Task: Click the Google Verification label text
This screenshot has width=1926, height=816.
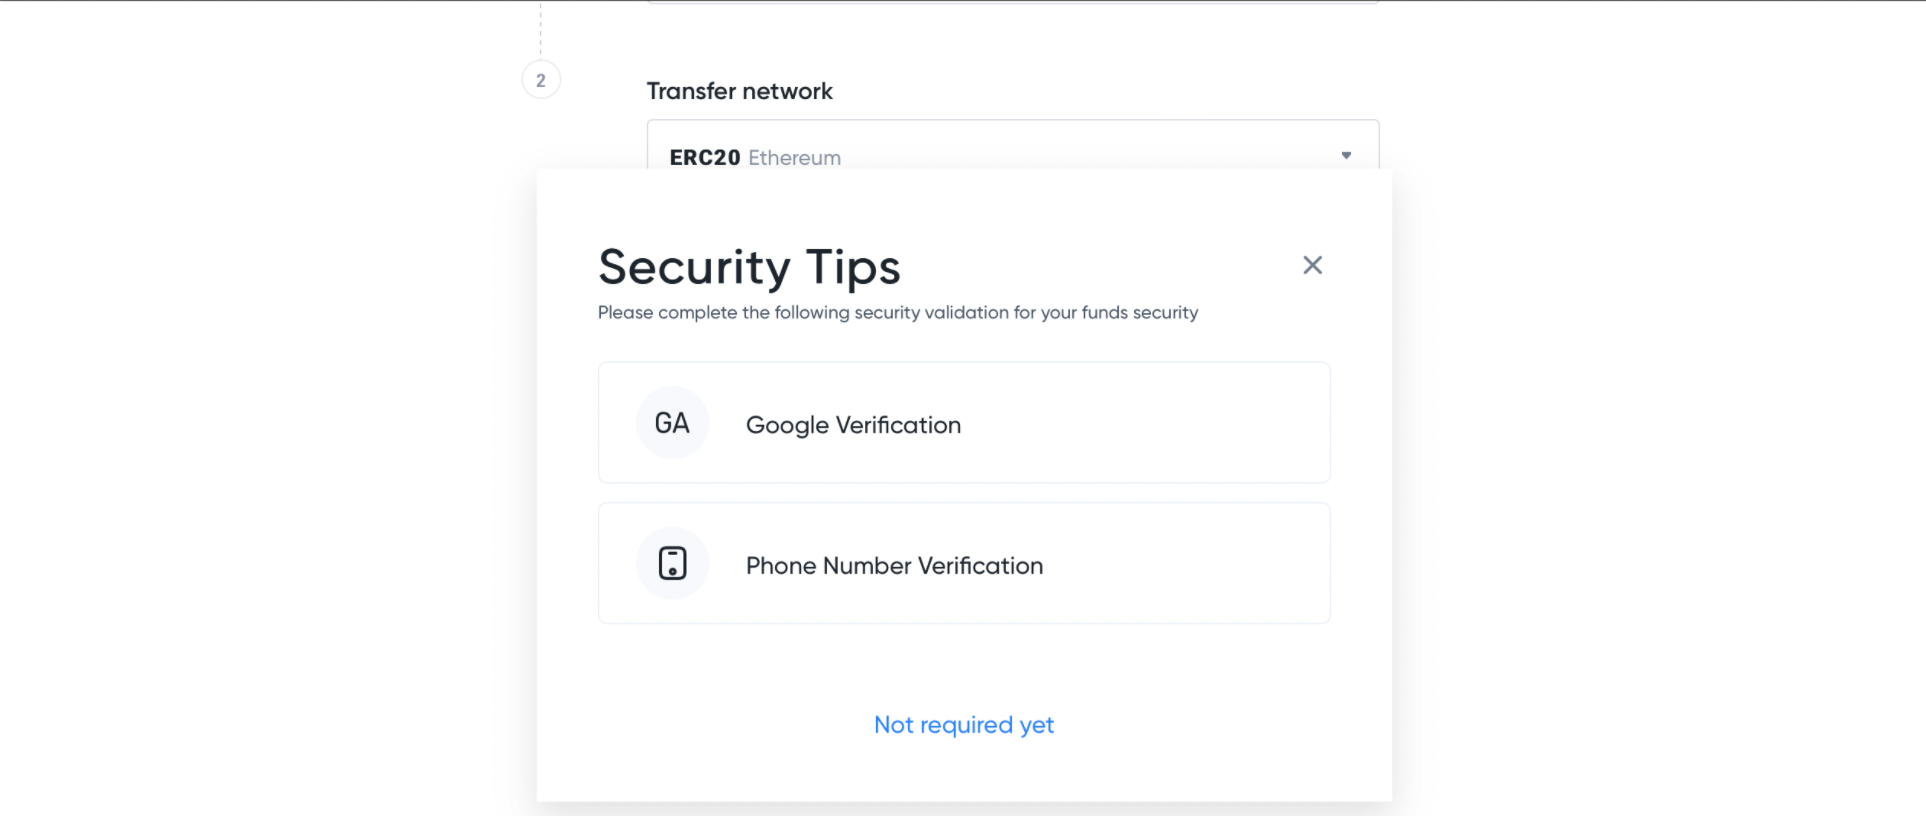Action: pyautogui.click(x=853, y=425)
